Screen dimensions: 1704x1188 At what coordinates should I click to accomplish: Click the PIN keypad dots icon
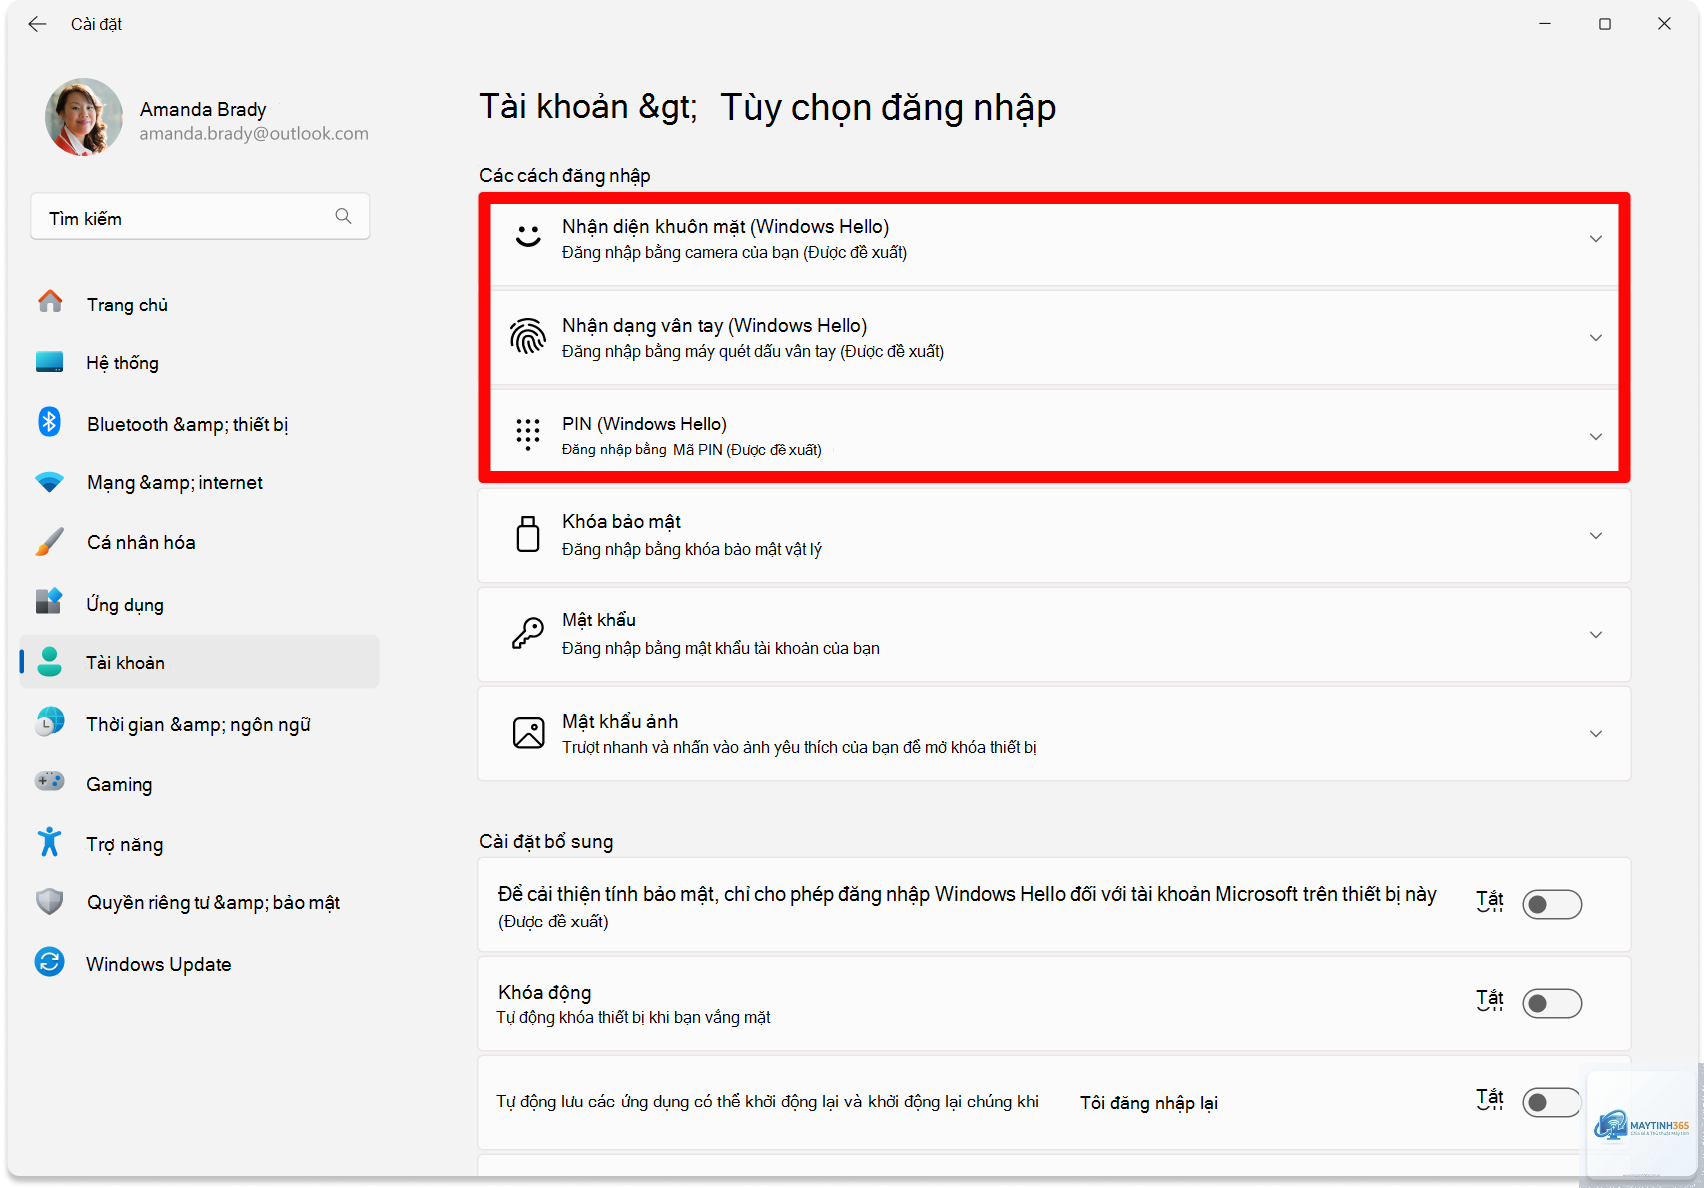[528, 435]
